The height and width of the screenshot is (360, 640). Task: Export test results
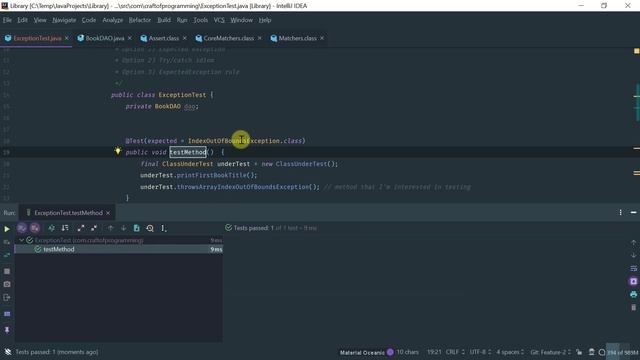[x=137, y=228]
